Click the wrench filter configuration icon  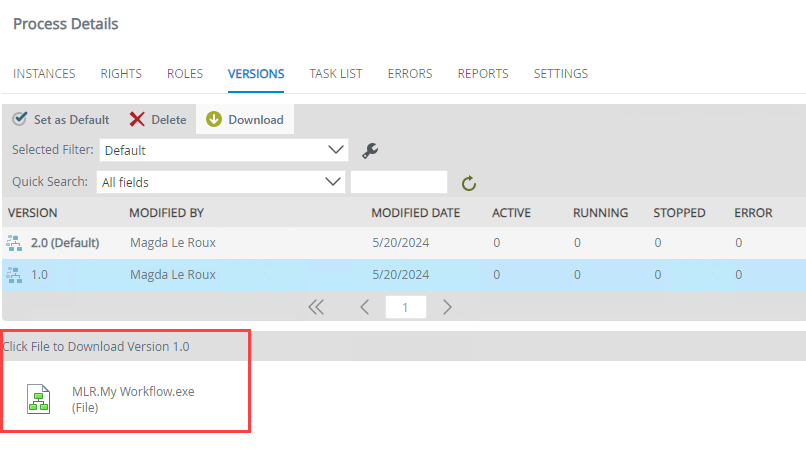[369, 151]
